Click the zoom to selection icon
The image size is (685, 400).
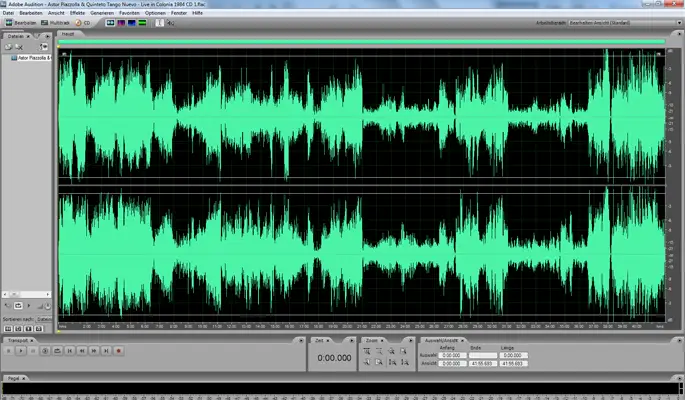coord(404,352)
